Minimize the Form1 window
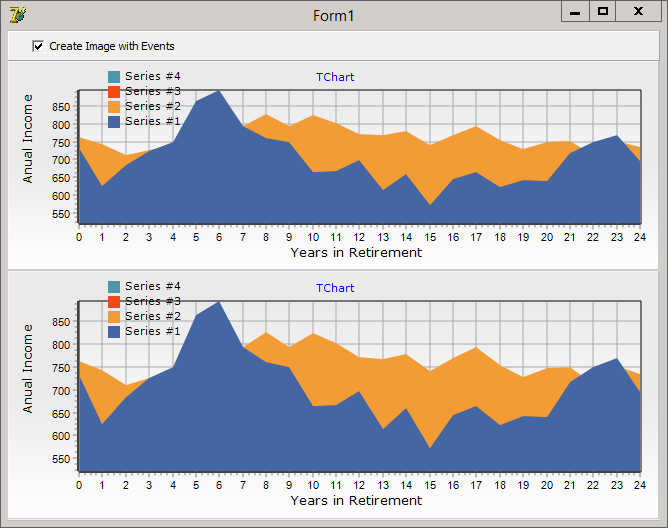This screenshot has width=668, height=528. (x=575, y=12)
